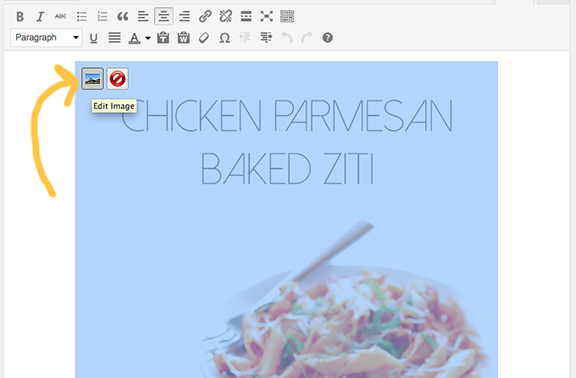The width and height of the screenshot is (576, 378).
Task: Insert a special character with Omega
Action: click(x=224, y=38)
